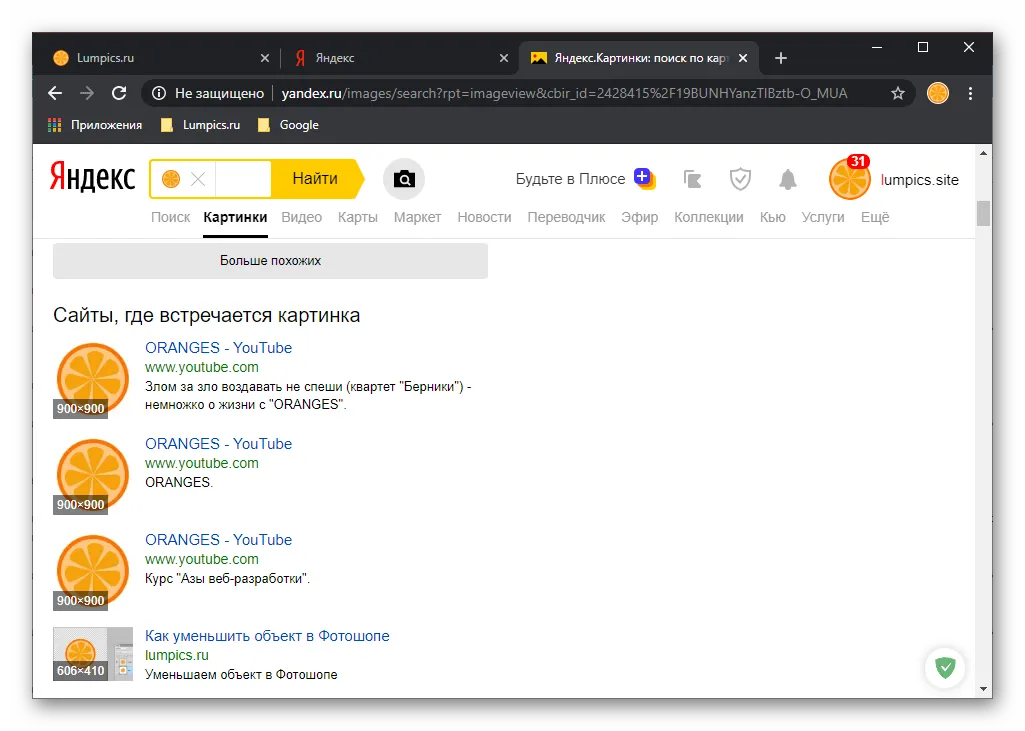This screenshot has height=731, width=1025.
Task: Open ORANGES - YouTube result with Азы веб-разработки
Action: (218, 540)
